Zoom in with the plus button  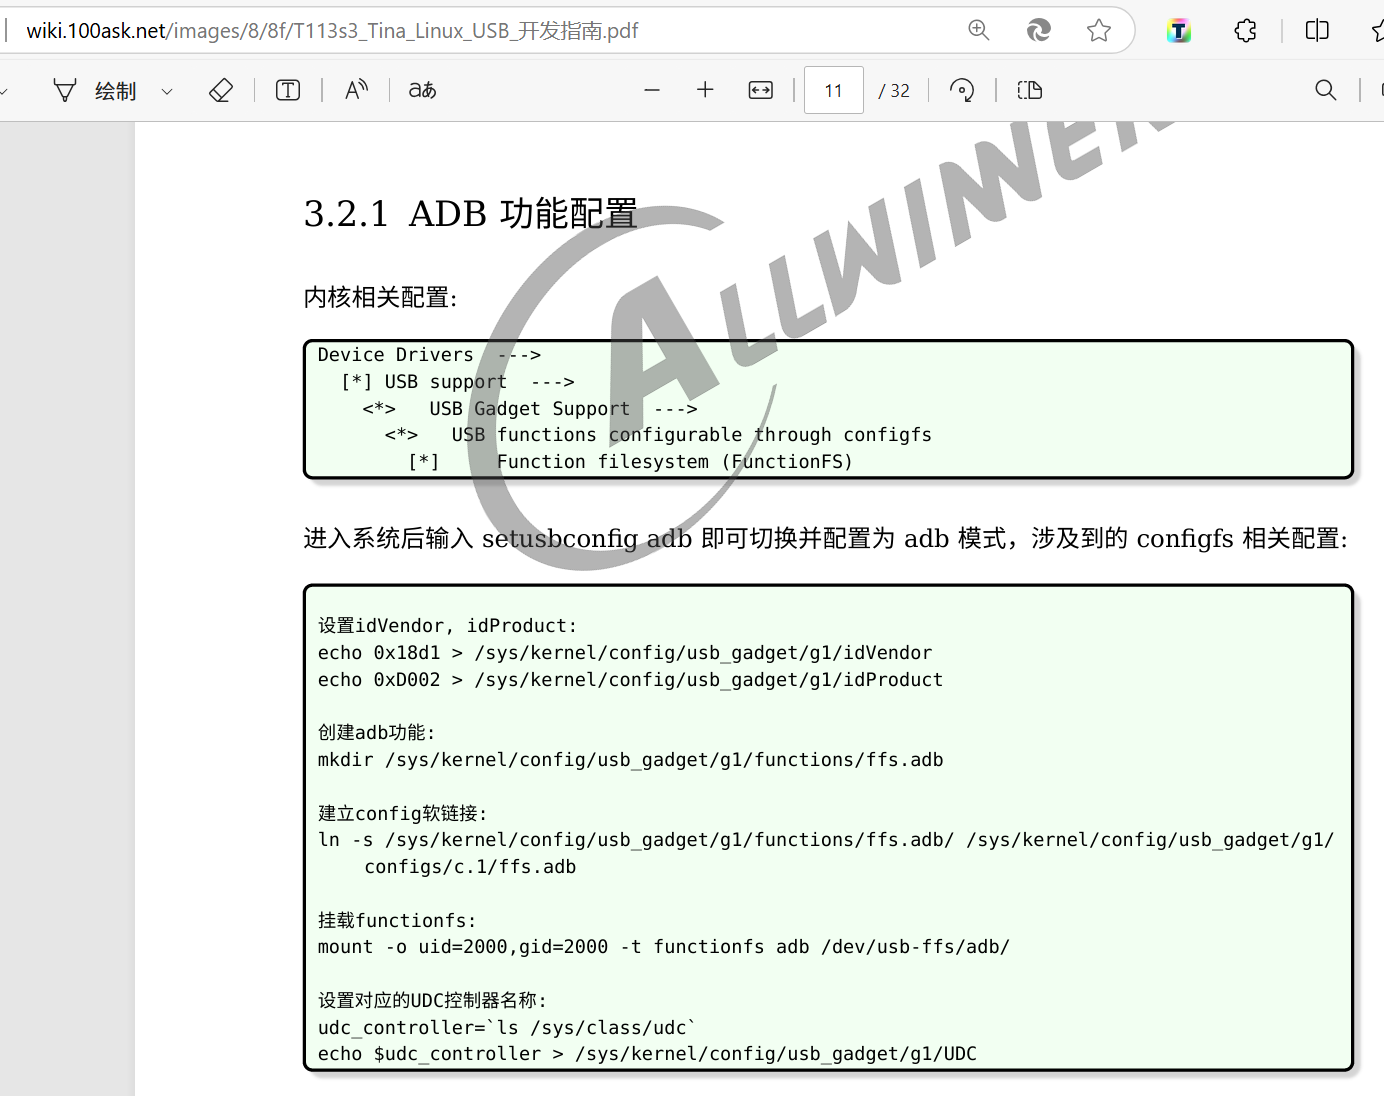tap(705, 90)
